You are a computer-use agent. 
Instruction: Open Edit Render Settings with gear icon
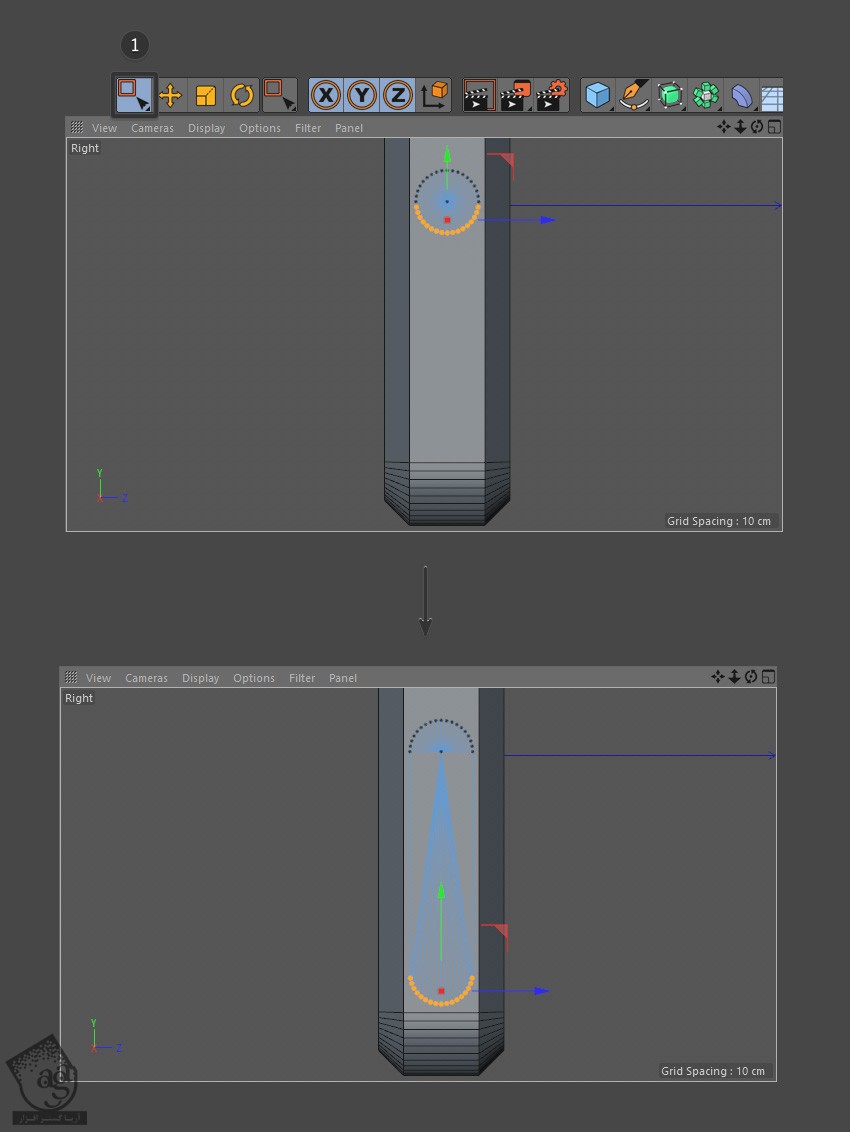pyautogui.click(x=552, y=96)
